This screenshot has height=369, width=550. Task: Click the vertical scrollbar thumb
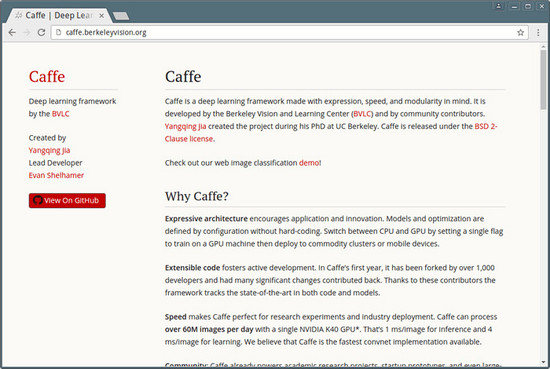[543, 80]
